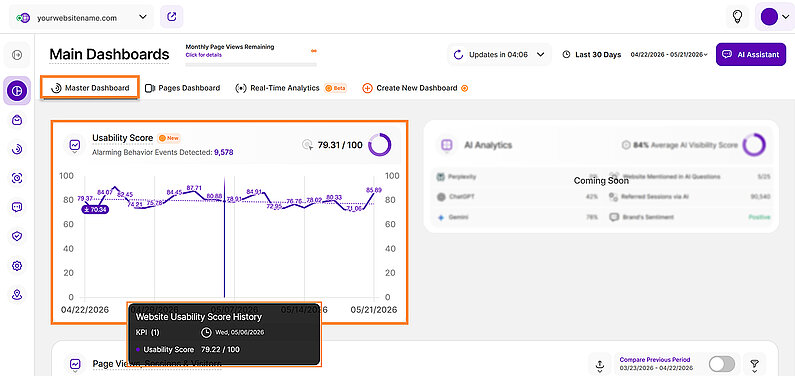Click monthly page views remaining progress bar
The image size is (795, 376).
[251, 64]
